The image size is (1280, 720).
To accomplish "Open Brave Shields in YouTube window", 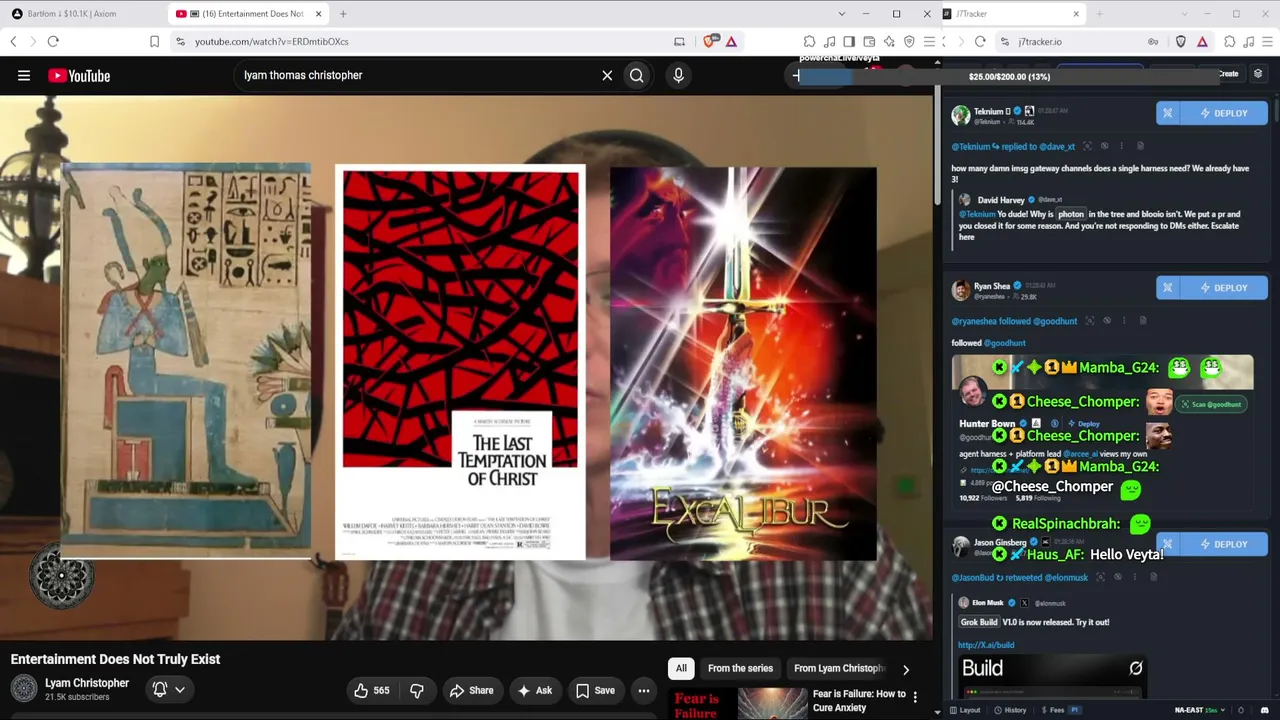I will tap(710, 41).
